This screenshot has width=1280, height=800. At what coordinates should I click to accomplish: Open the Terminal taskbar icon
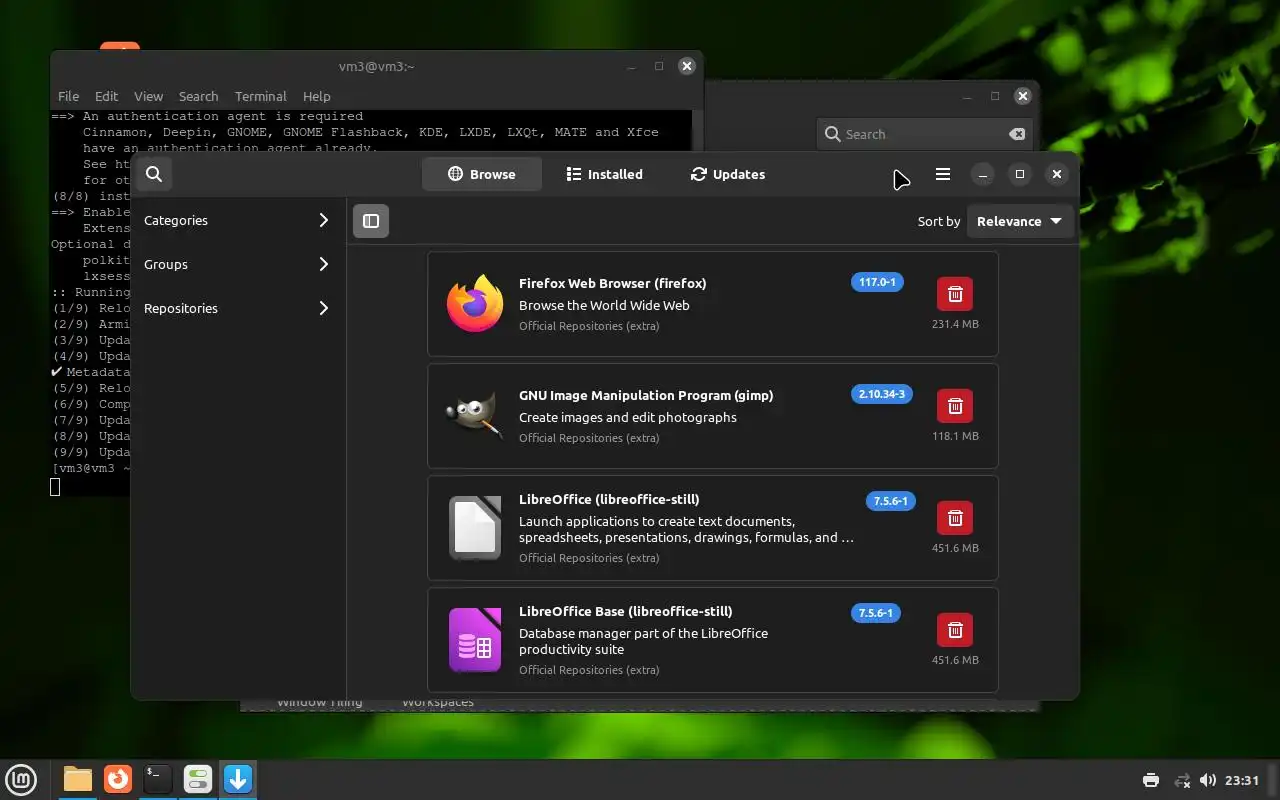point(158,779)
